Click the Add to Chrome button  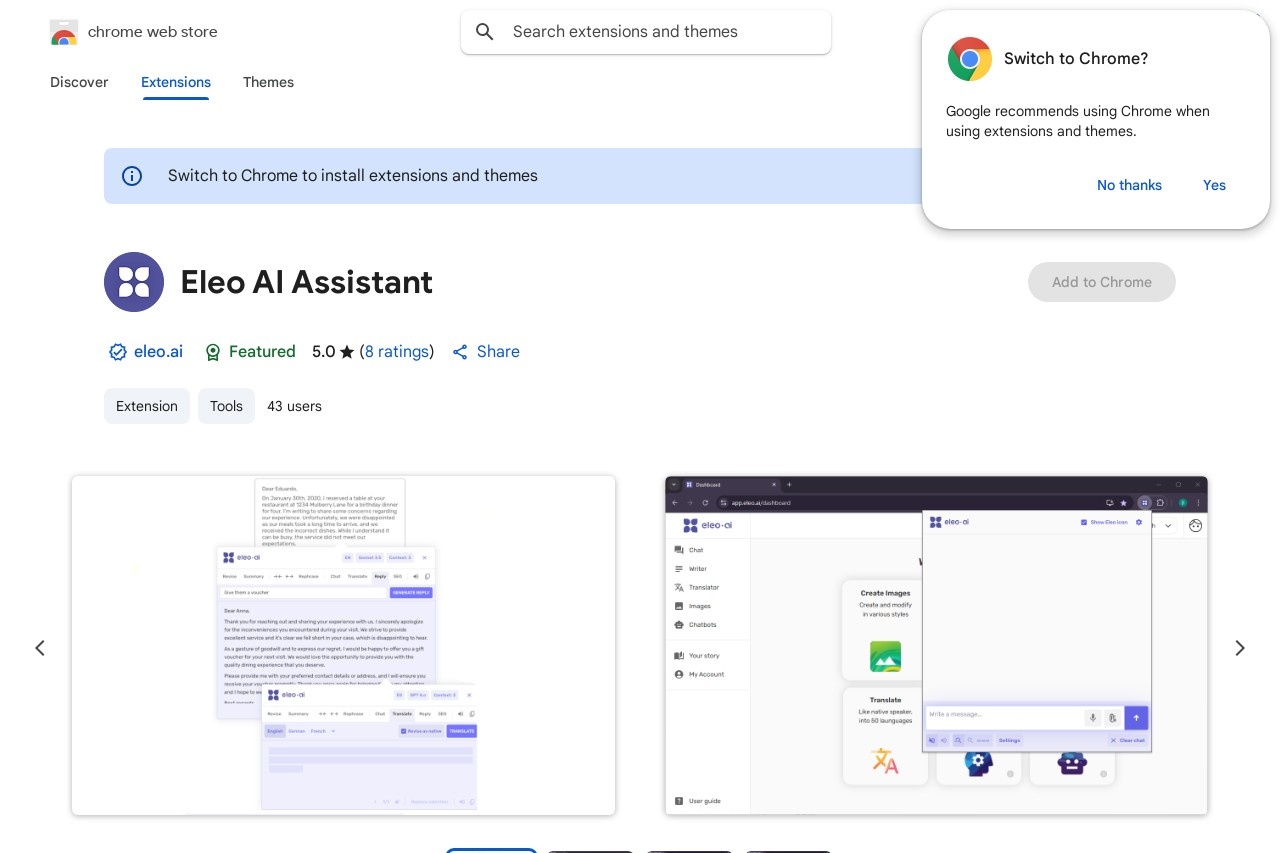1102,282
